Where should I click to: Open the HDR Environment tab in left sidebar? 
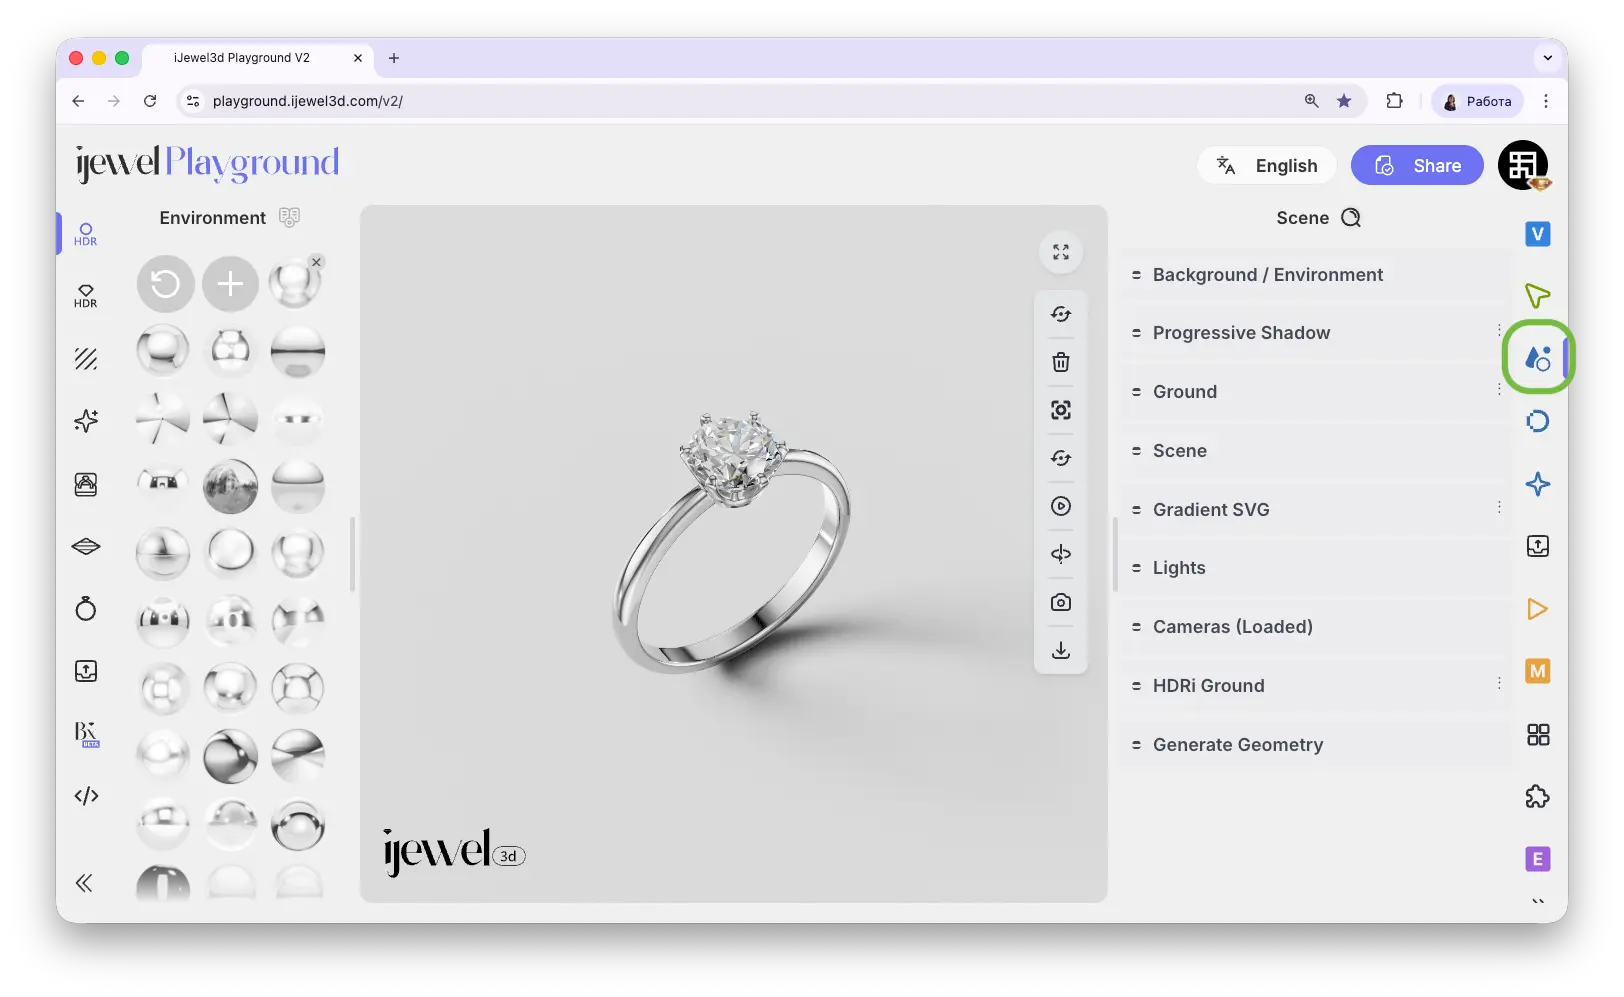point(86,234)
